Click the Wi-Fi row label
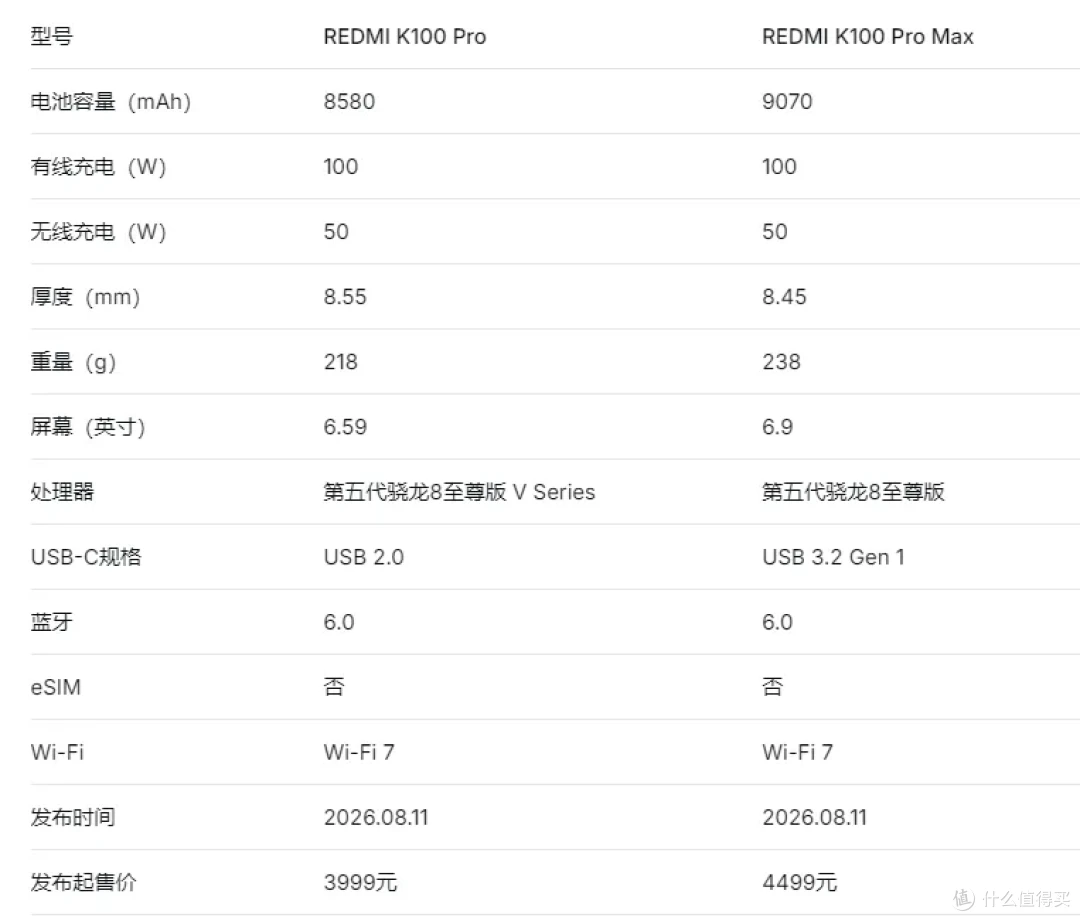The height and width of the screenshot is (921, 1080). point(57,752)
